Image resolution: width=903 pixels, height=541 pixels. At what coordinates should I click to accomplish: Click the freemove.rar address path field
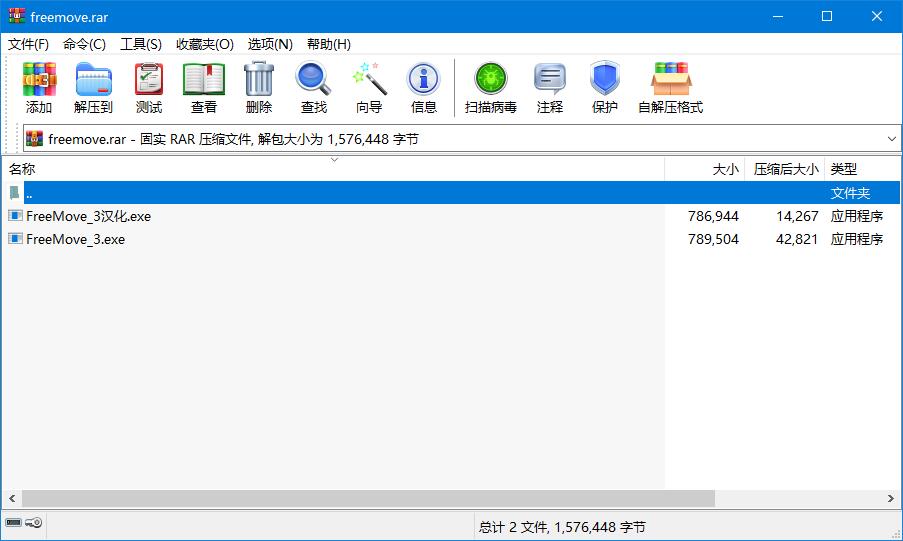click(x=462, y=139)
